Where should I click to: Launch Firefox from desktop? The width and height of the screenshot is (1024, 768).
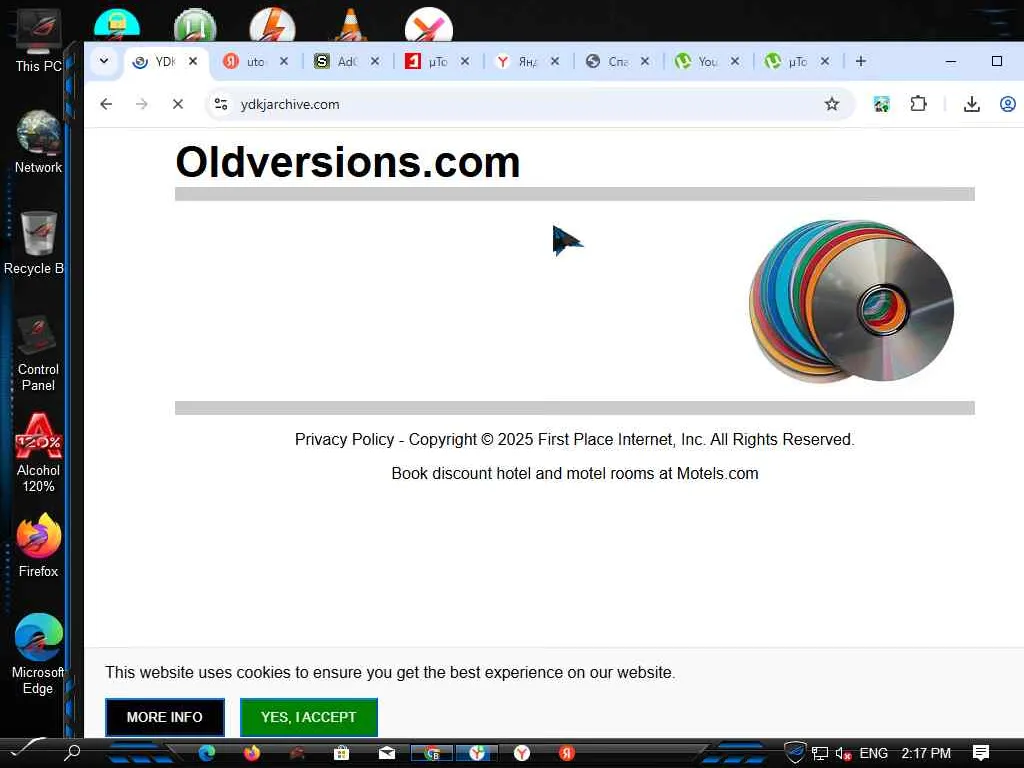[38, 545]
